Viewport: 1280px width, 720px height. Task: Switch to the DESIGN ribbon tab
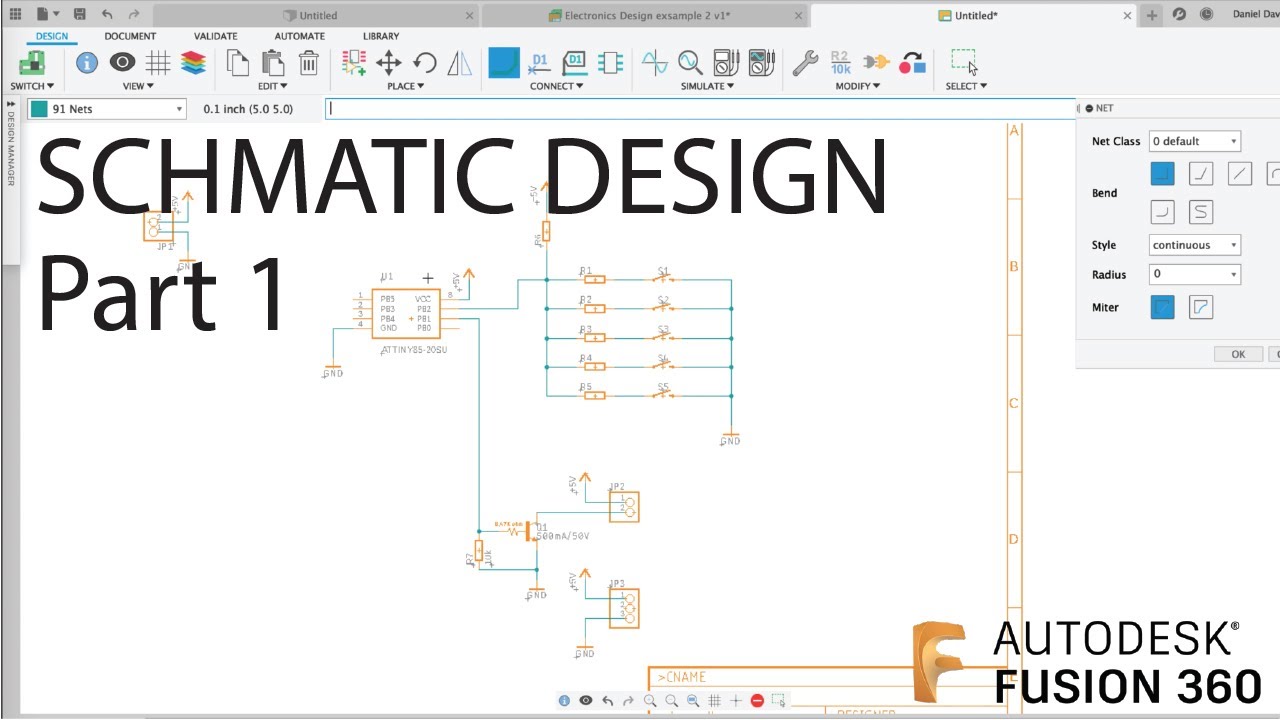pyautogui.click(x=52, y=36)
